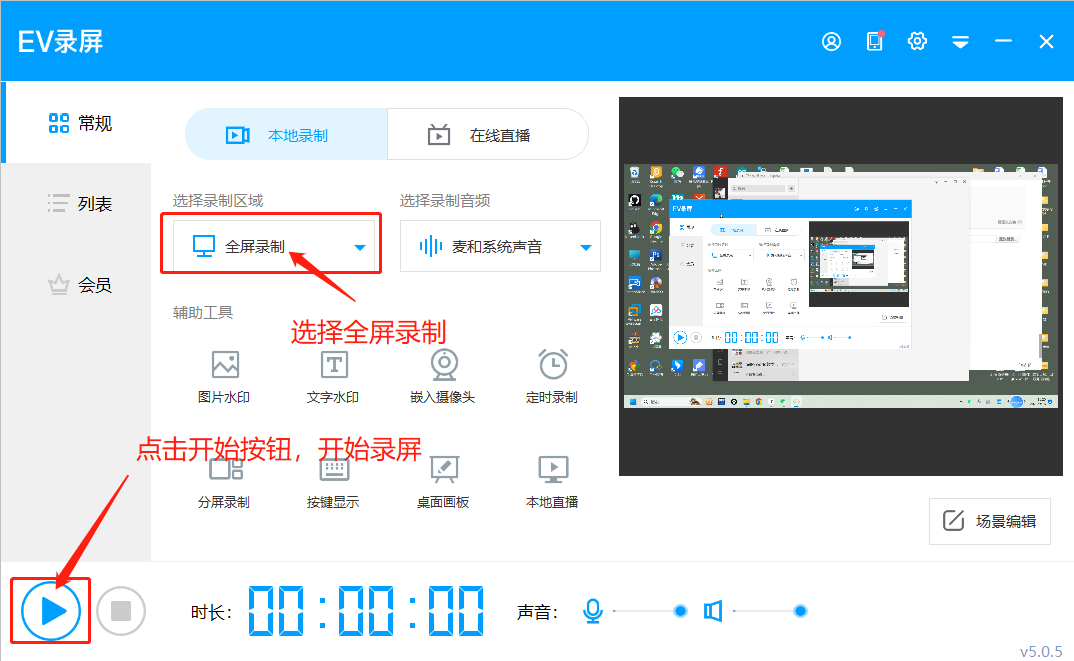Start recording with the play button
1074x661 pixels.
point(51,611)
